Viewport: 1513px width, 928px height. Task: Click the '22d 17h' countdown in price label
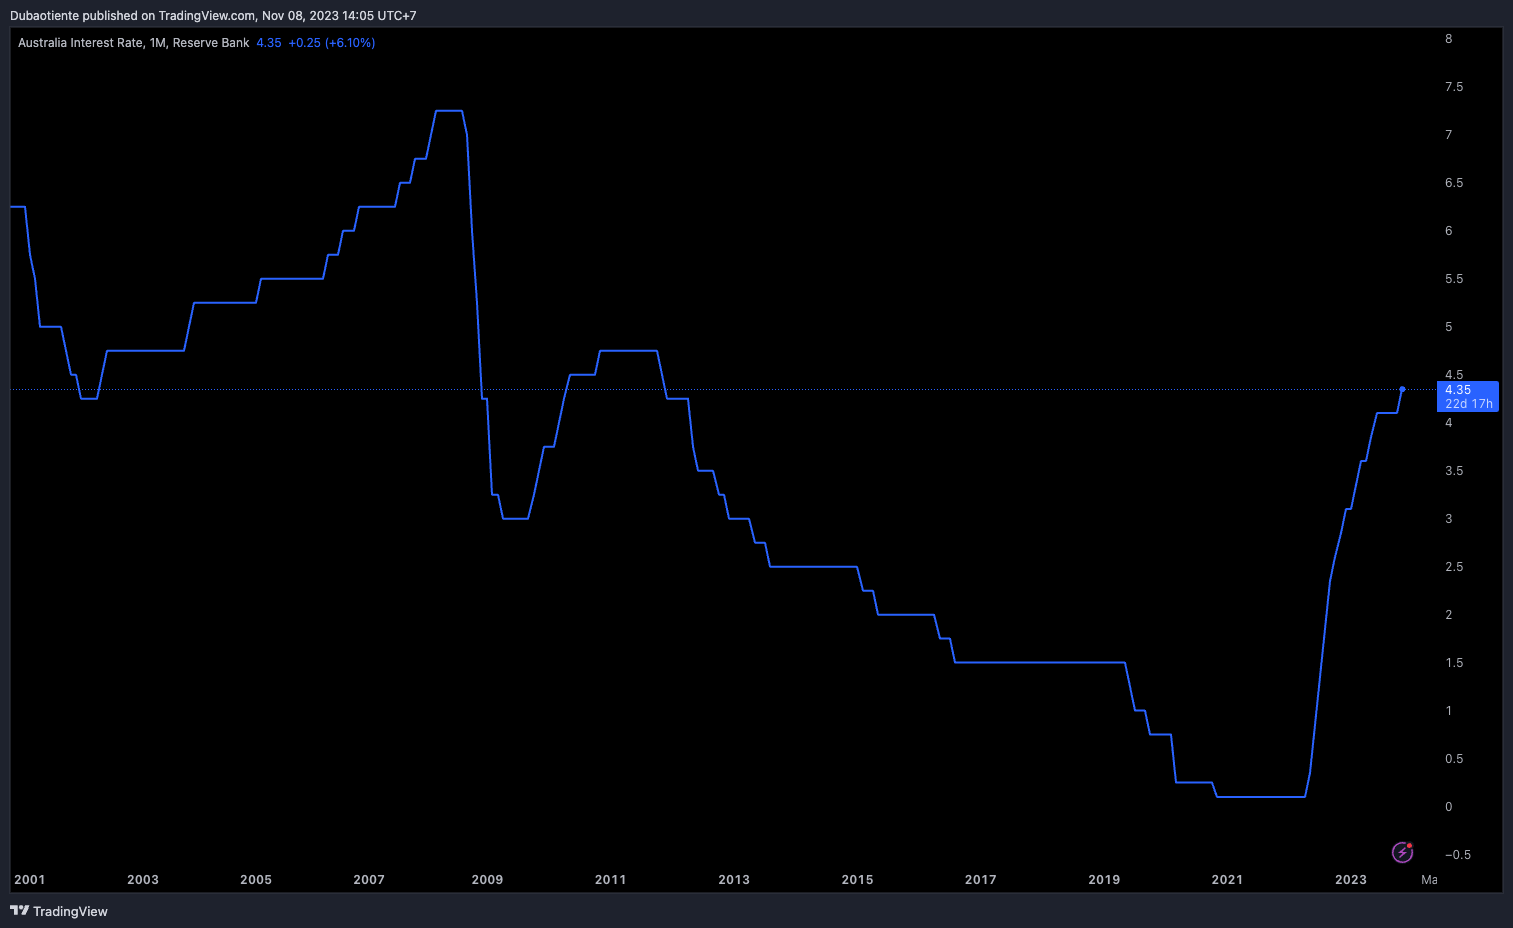[1469, 404]
